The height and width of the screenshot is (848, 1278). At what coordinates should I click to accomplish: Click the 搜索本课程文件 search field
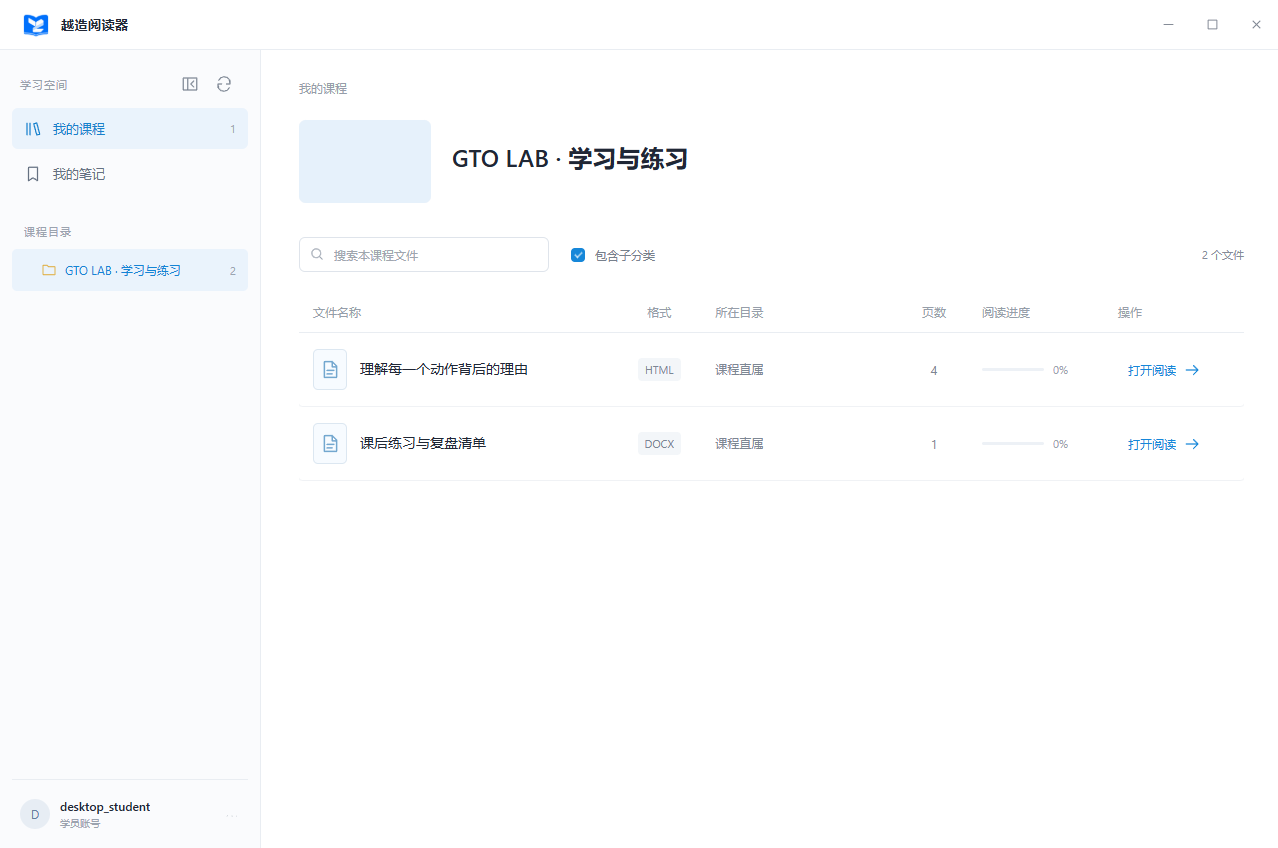(424, 255)
